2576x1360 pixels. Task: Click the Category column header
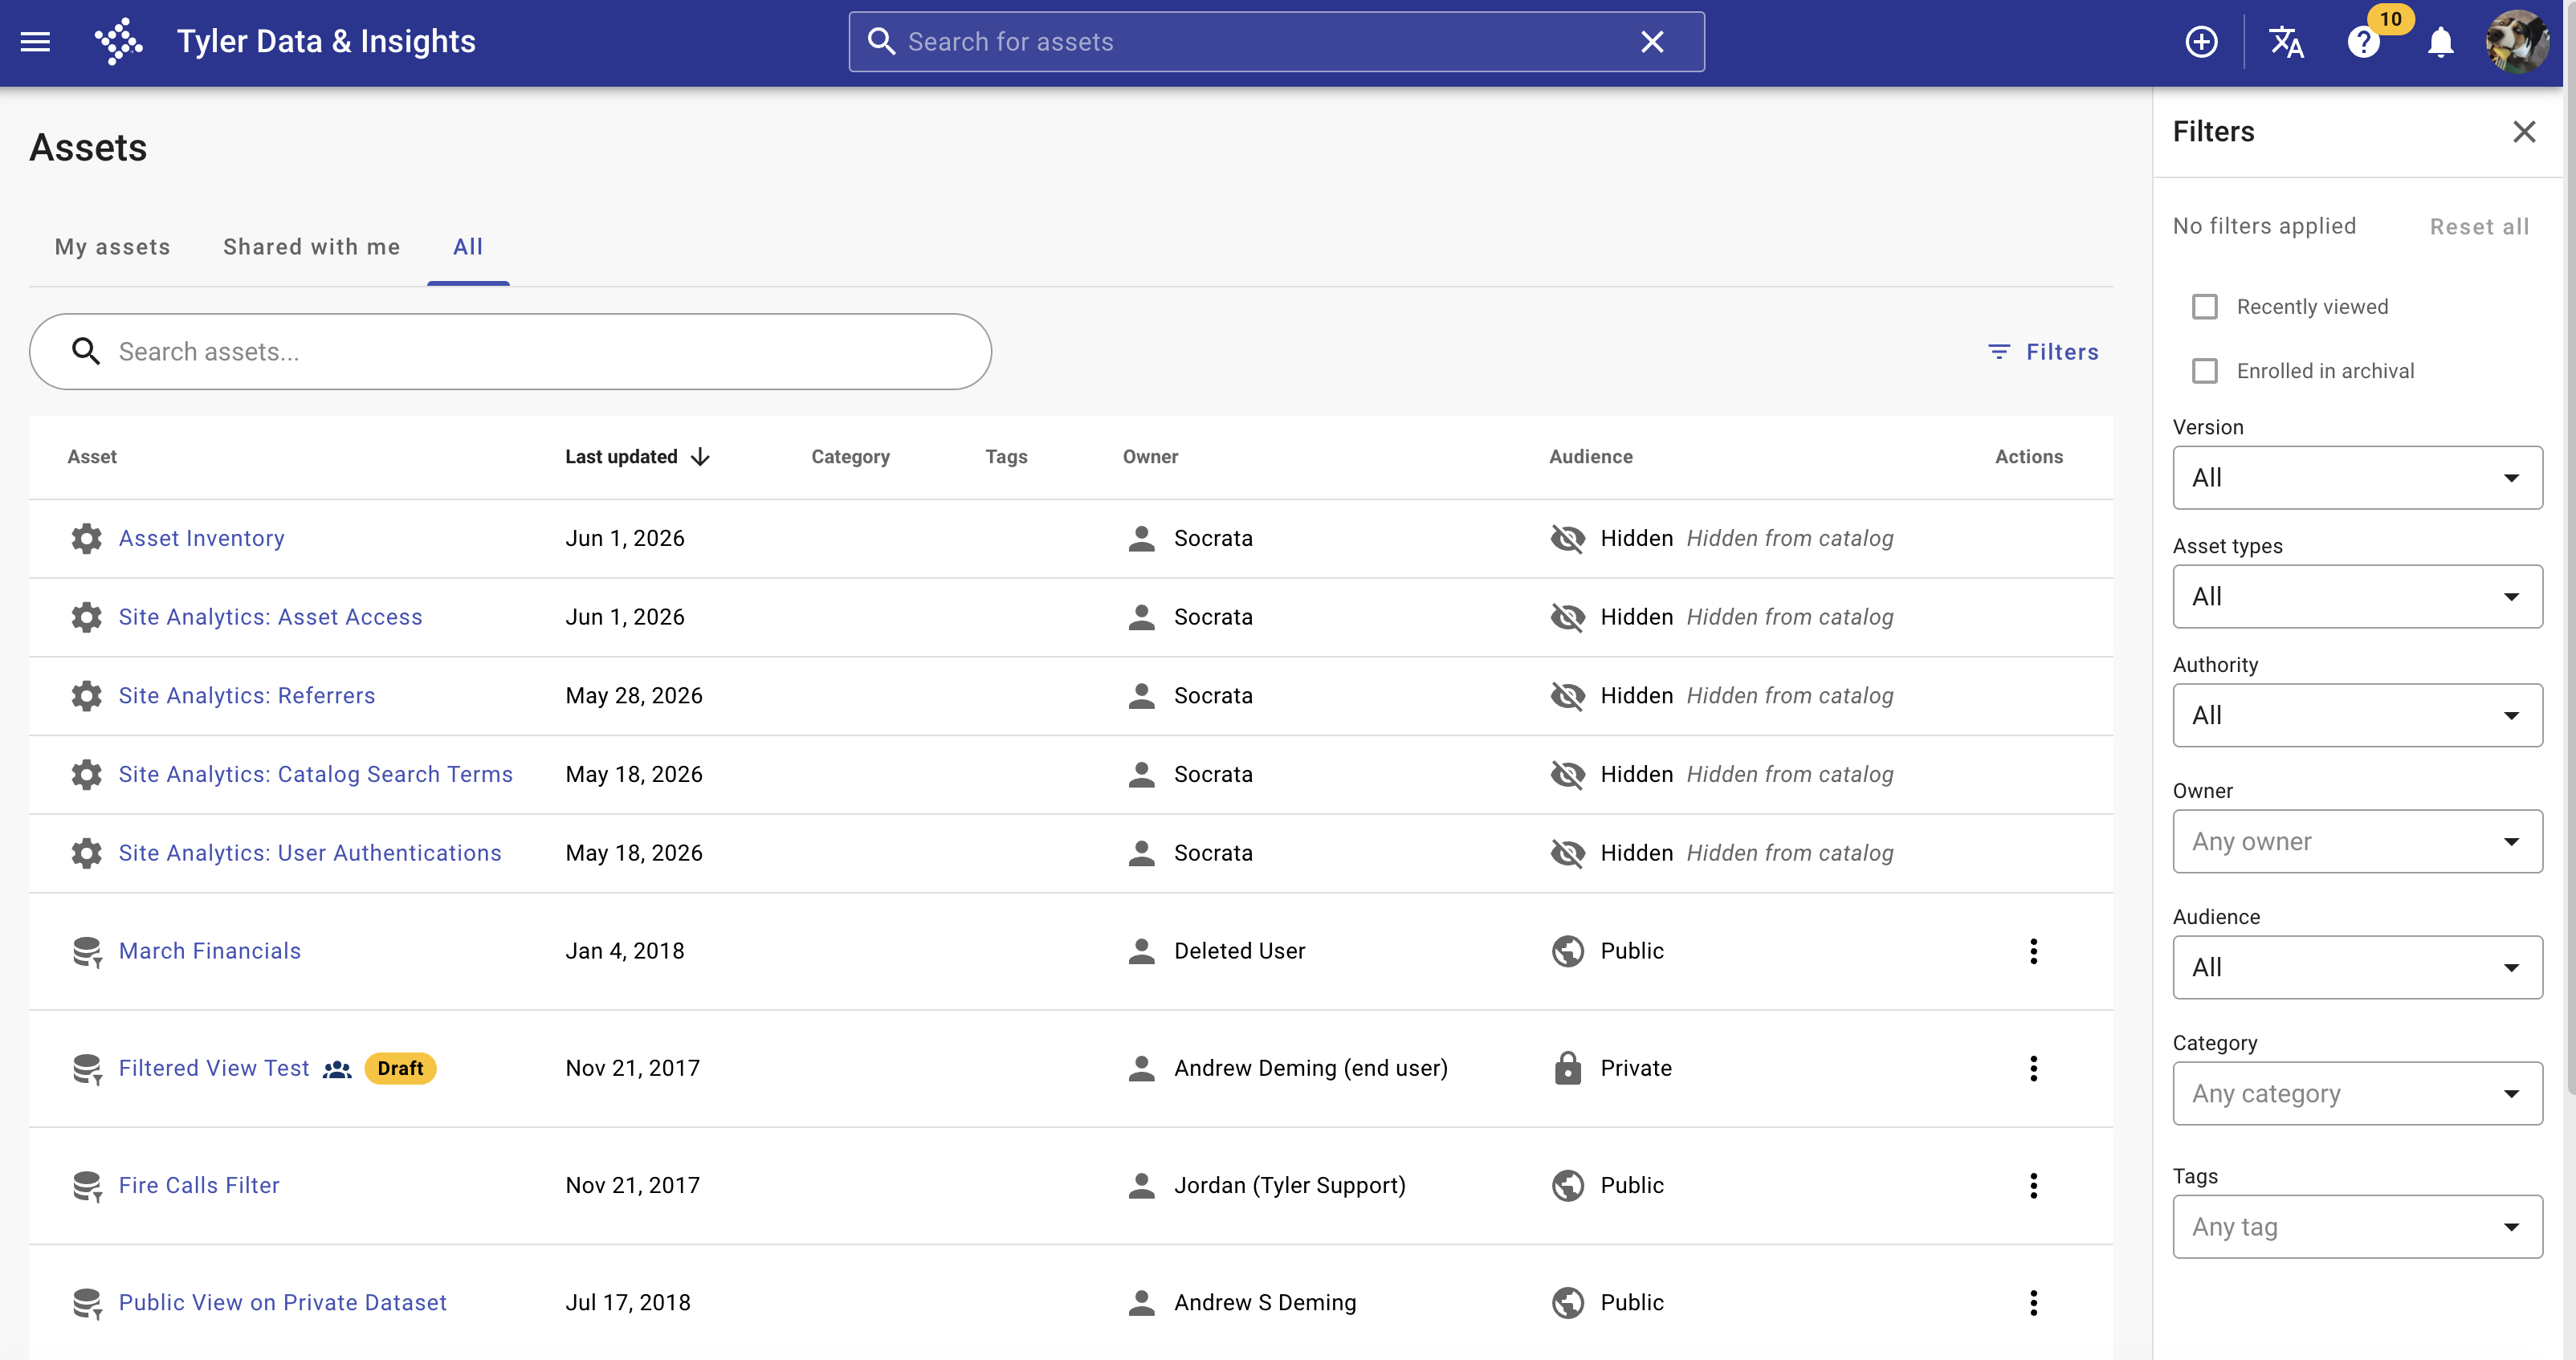click(850, 457)
